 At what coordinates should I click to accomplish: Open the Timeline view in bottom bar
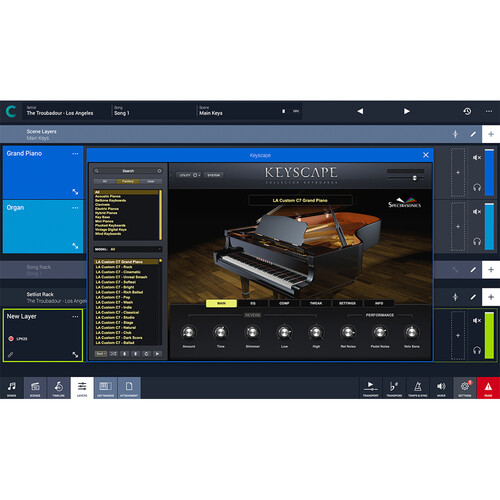click(x=59, y=388)
